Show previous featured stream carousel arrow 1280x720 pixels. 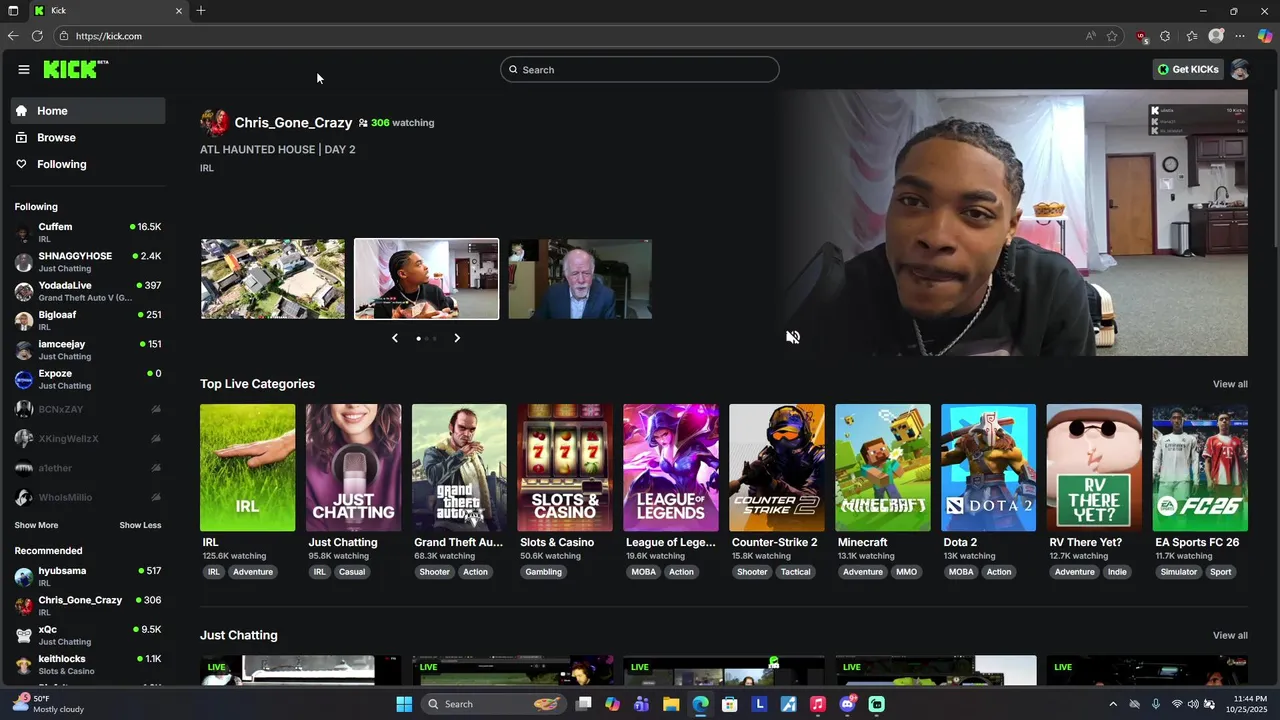(395, 338)
